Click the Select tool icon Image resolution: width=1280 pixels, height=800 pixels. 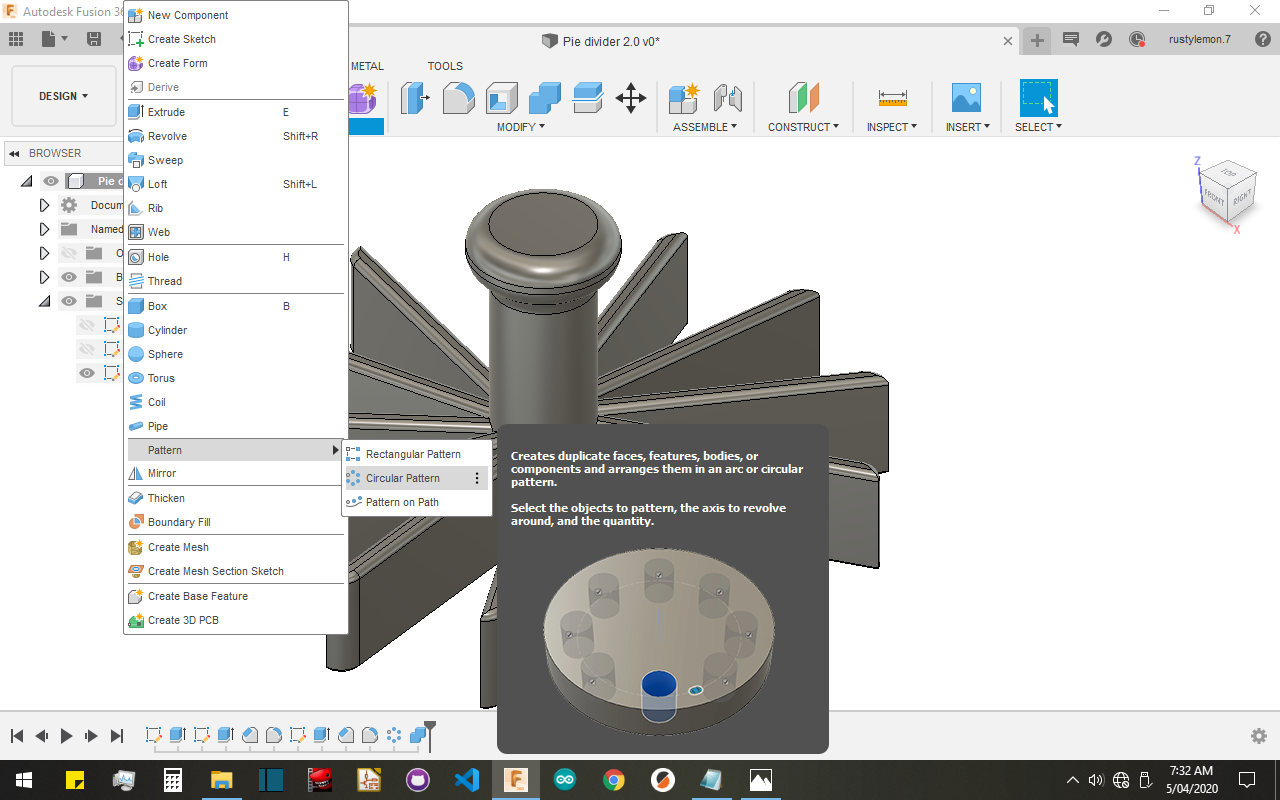pyautogui.click(x=1038, y=98)
